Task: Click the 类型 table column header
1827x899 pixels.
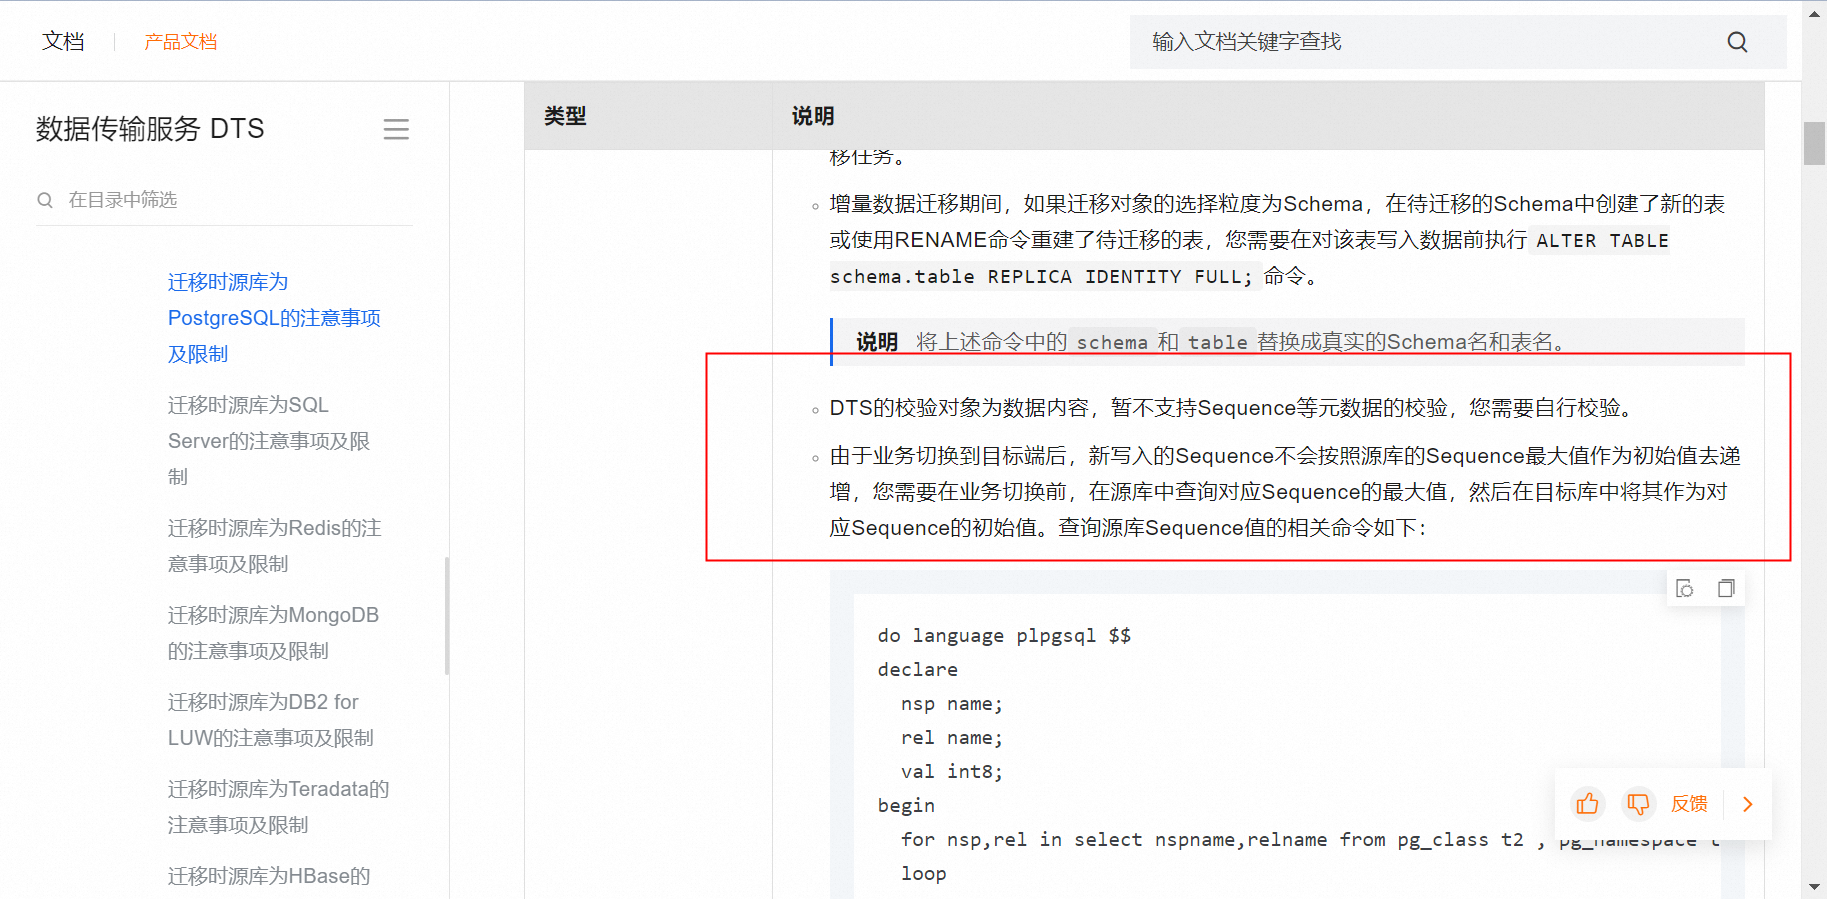Action: 565,116
